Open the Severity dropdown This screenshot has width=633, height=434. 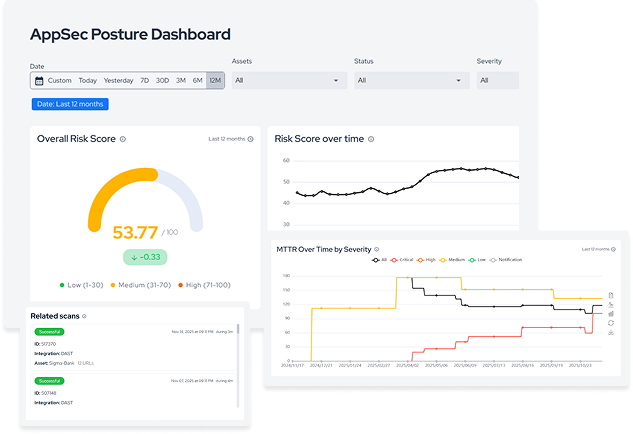click(498, 80)
